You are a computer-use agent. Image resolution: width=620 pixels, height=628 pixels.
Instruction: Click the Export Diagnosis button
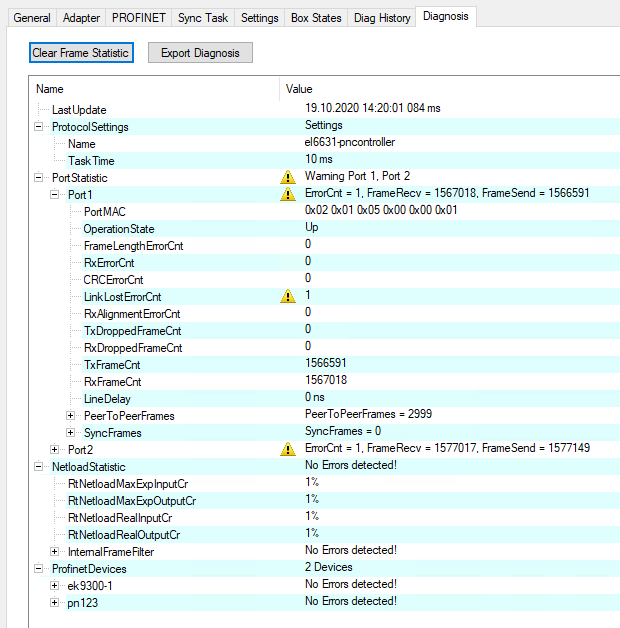pyautogui.click(x=200, y=53)
